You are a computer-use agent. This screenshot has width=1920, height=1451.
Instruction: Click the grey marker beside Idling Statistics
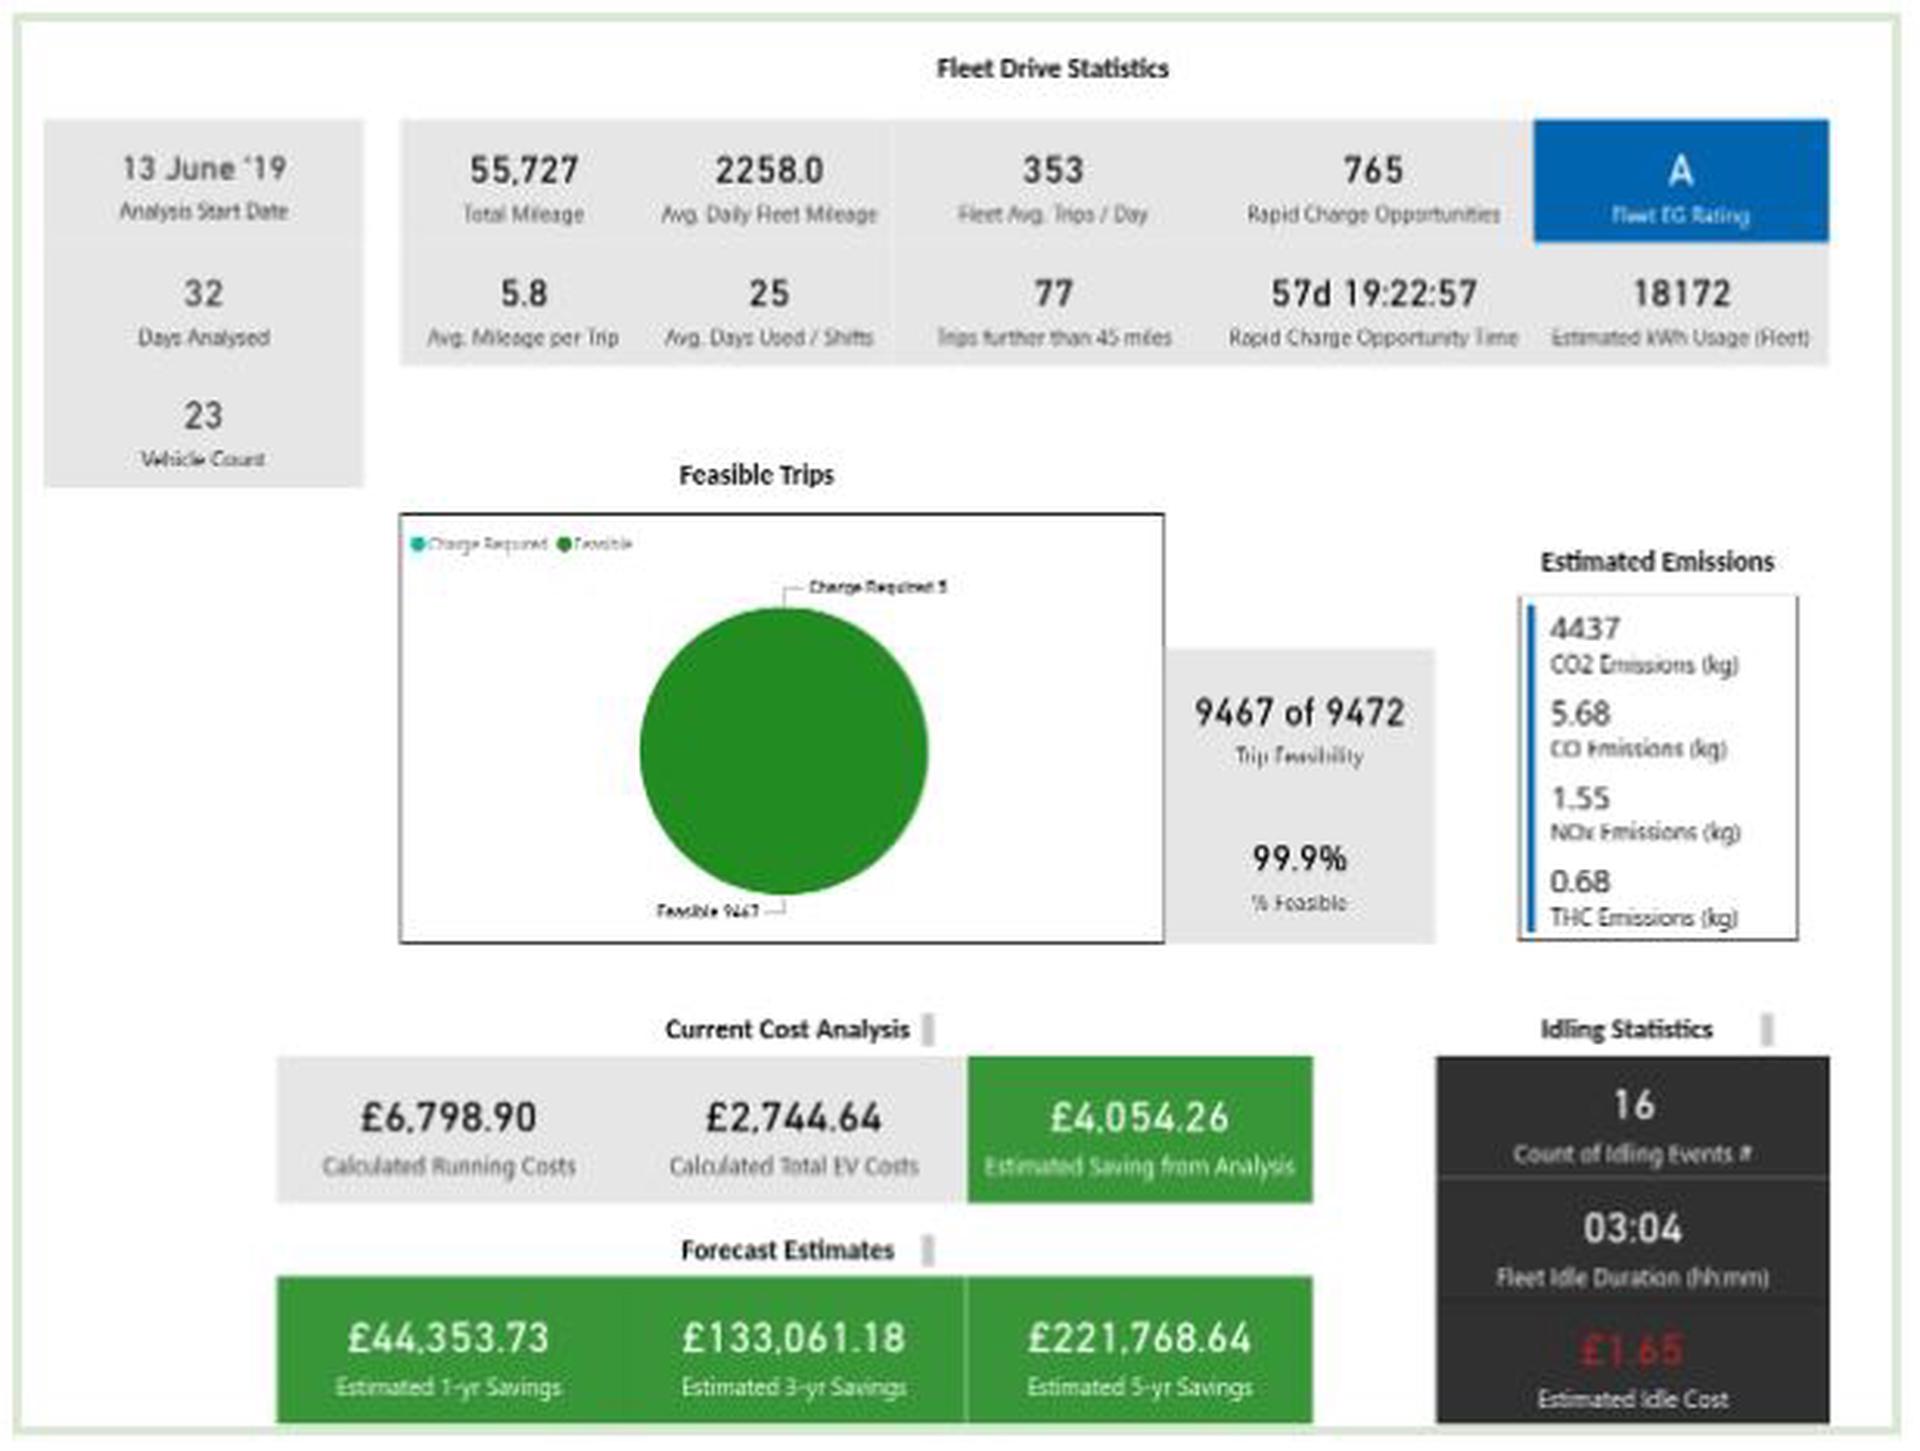coord(1767,1029)
